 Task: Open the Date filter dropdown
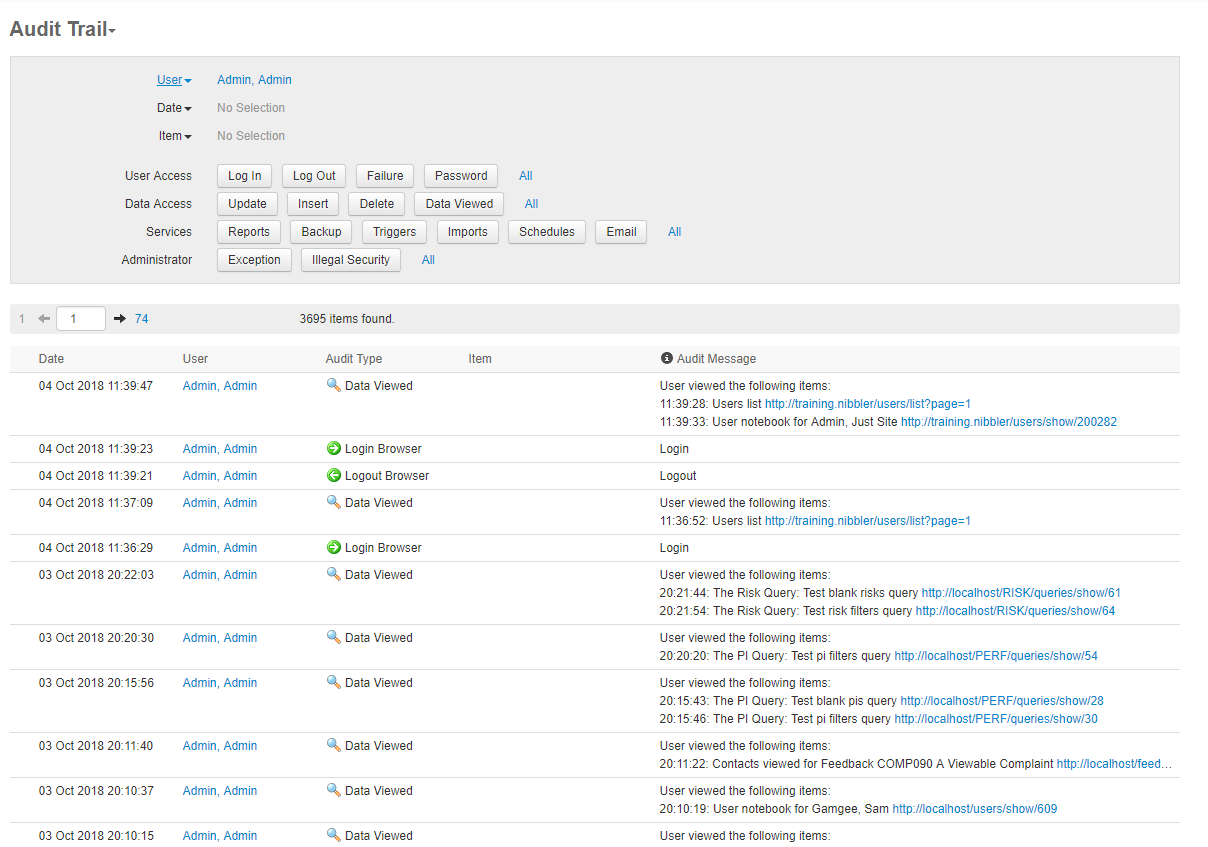tap(174, 108)
